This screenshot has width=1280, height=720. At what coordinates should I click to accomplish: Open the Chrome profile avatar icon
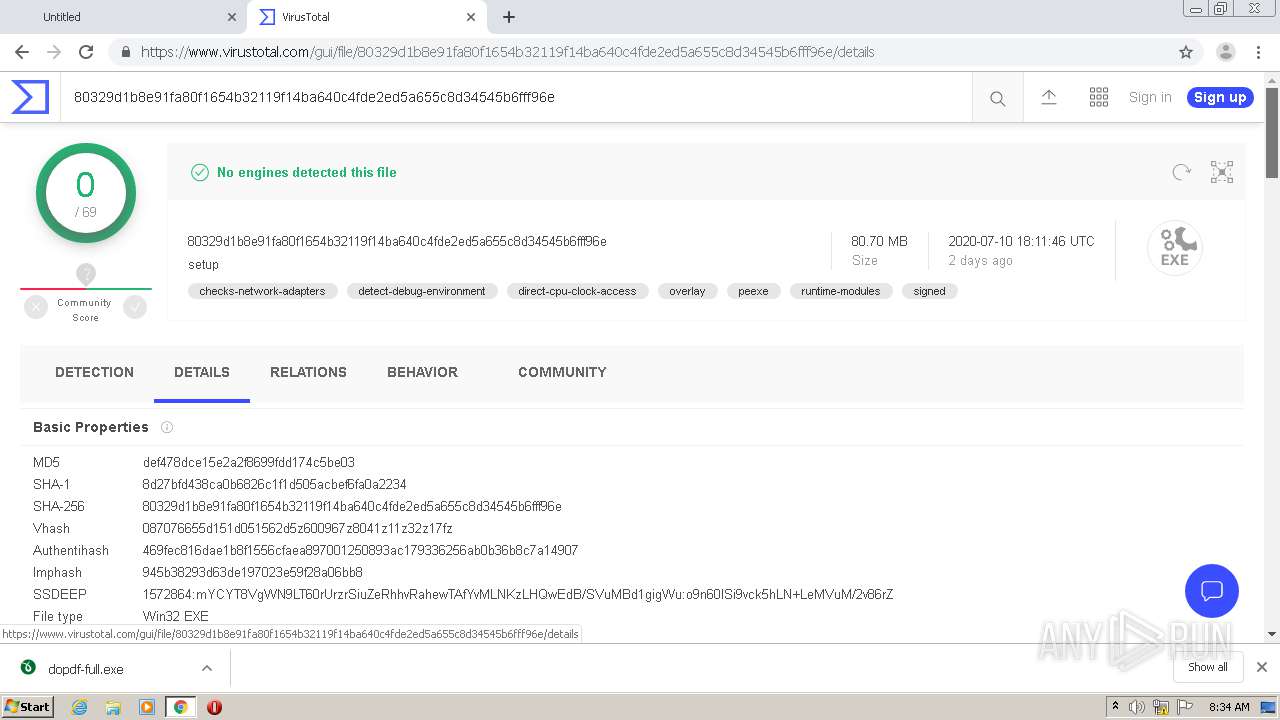1225,52
